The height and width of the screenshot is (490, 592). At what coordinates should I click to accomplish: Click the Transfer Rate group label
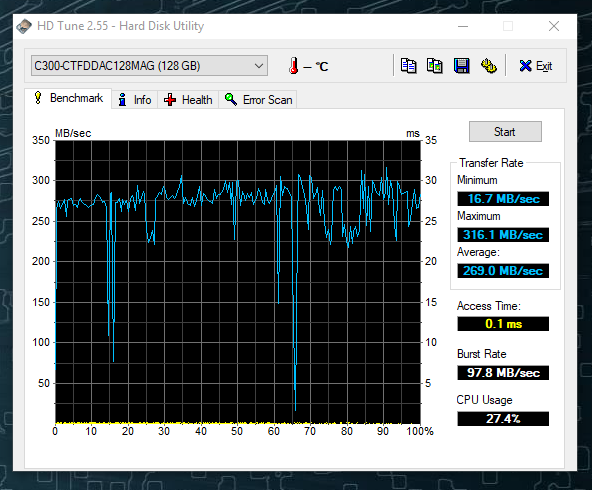click(x=491, y=163)
